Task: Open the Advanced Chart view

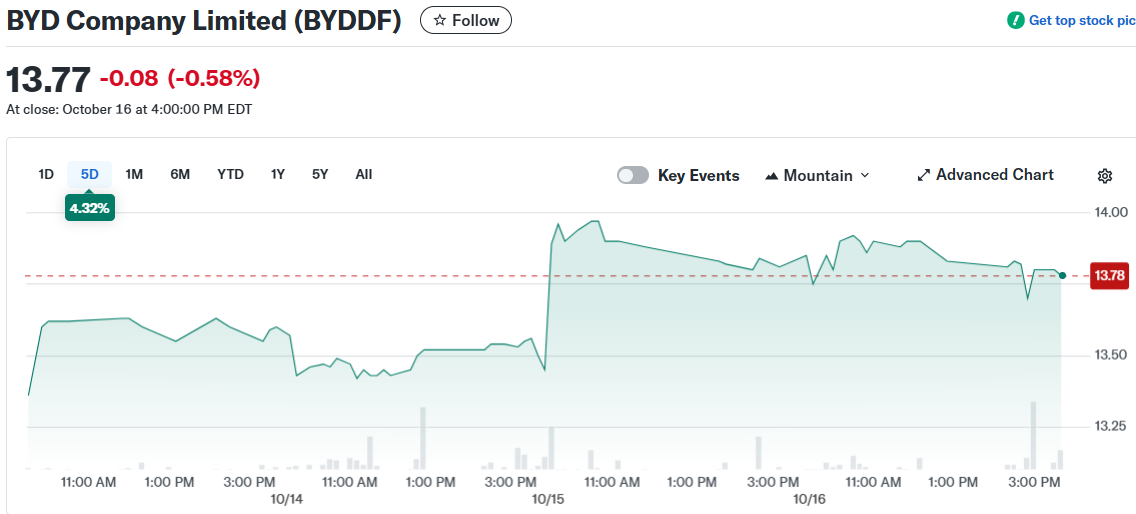Action: (x=994, y=175)
